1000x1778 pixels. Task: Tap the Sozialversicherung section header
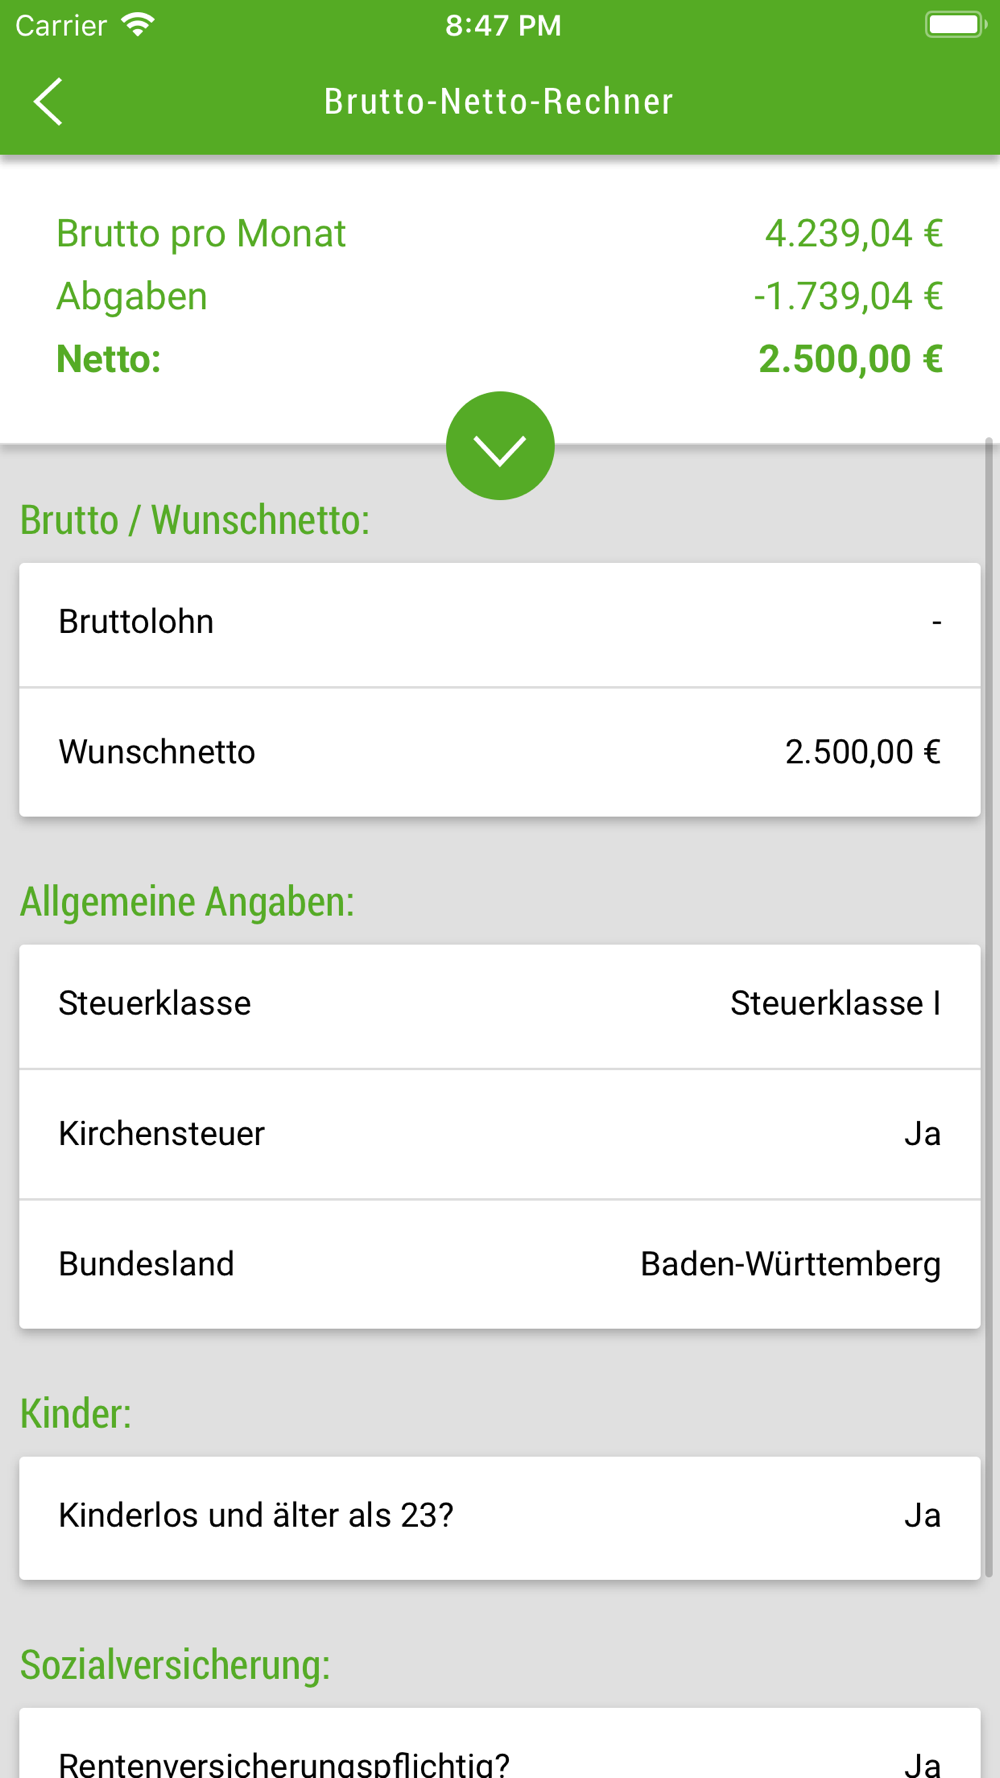click(175, 1665)
